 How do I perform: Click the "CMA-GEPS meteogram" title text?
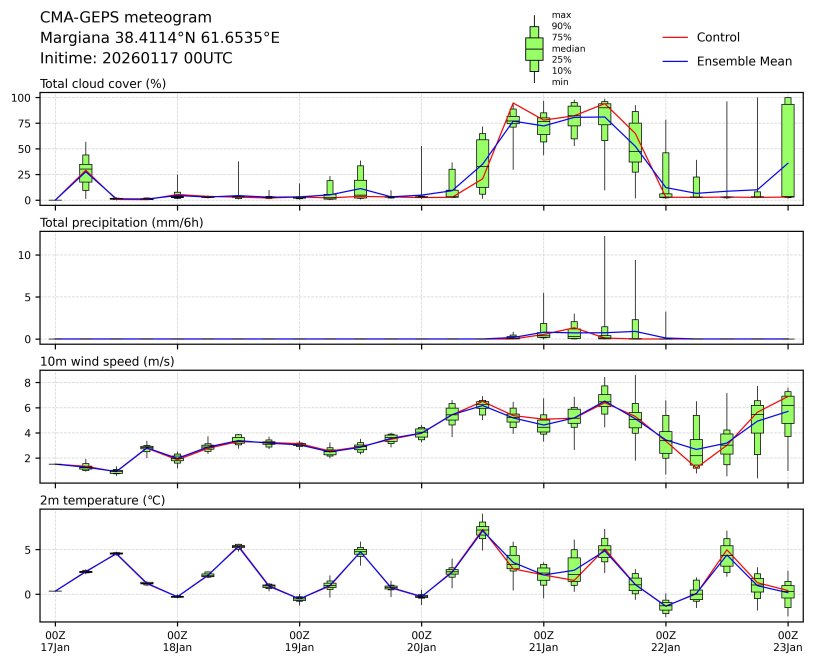[x=126, y=18]
